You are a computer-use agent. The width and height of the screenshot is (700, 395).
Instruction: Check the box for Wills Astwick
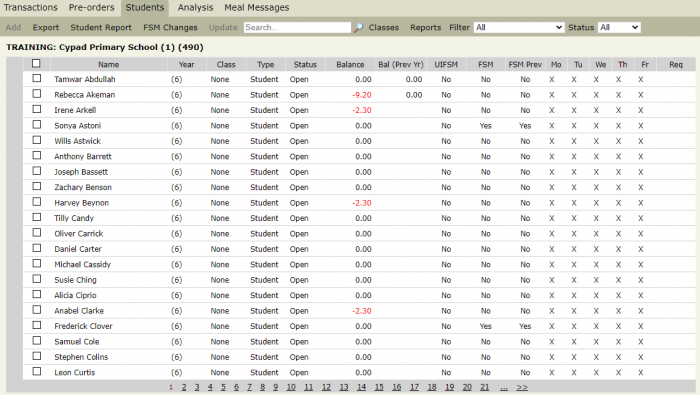(37, 140)
